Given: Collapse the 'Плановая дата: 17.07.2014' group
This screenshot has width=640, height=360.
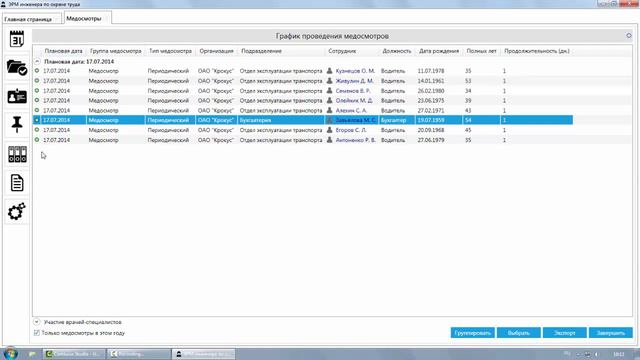Looking at the screenshot, I should click(x=37, y=61).
